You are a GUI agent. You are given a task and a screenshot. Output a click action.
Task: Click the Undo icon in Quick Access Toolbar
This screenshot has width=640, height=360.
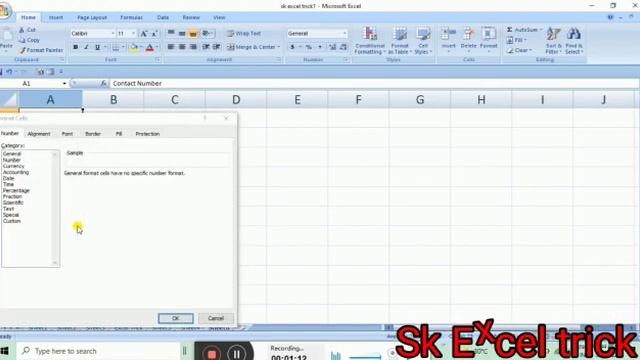pyautogui.click(x=9, y=72)
